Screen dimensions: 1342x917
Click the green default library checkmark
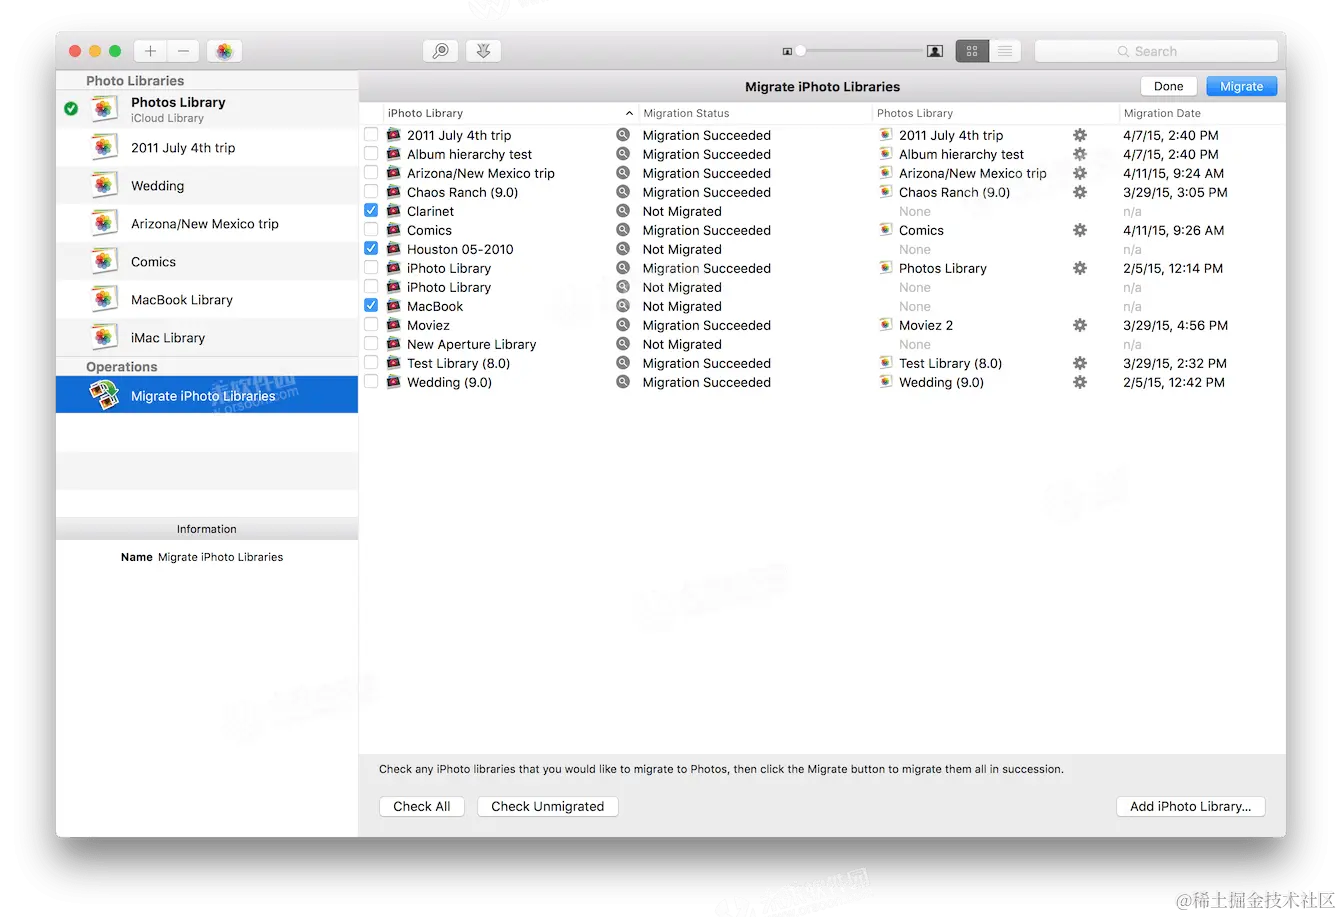pyautogui.click(x=71, y=108)
